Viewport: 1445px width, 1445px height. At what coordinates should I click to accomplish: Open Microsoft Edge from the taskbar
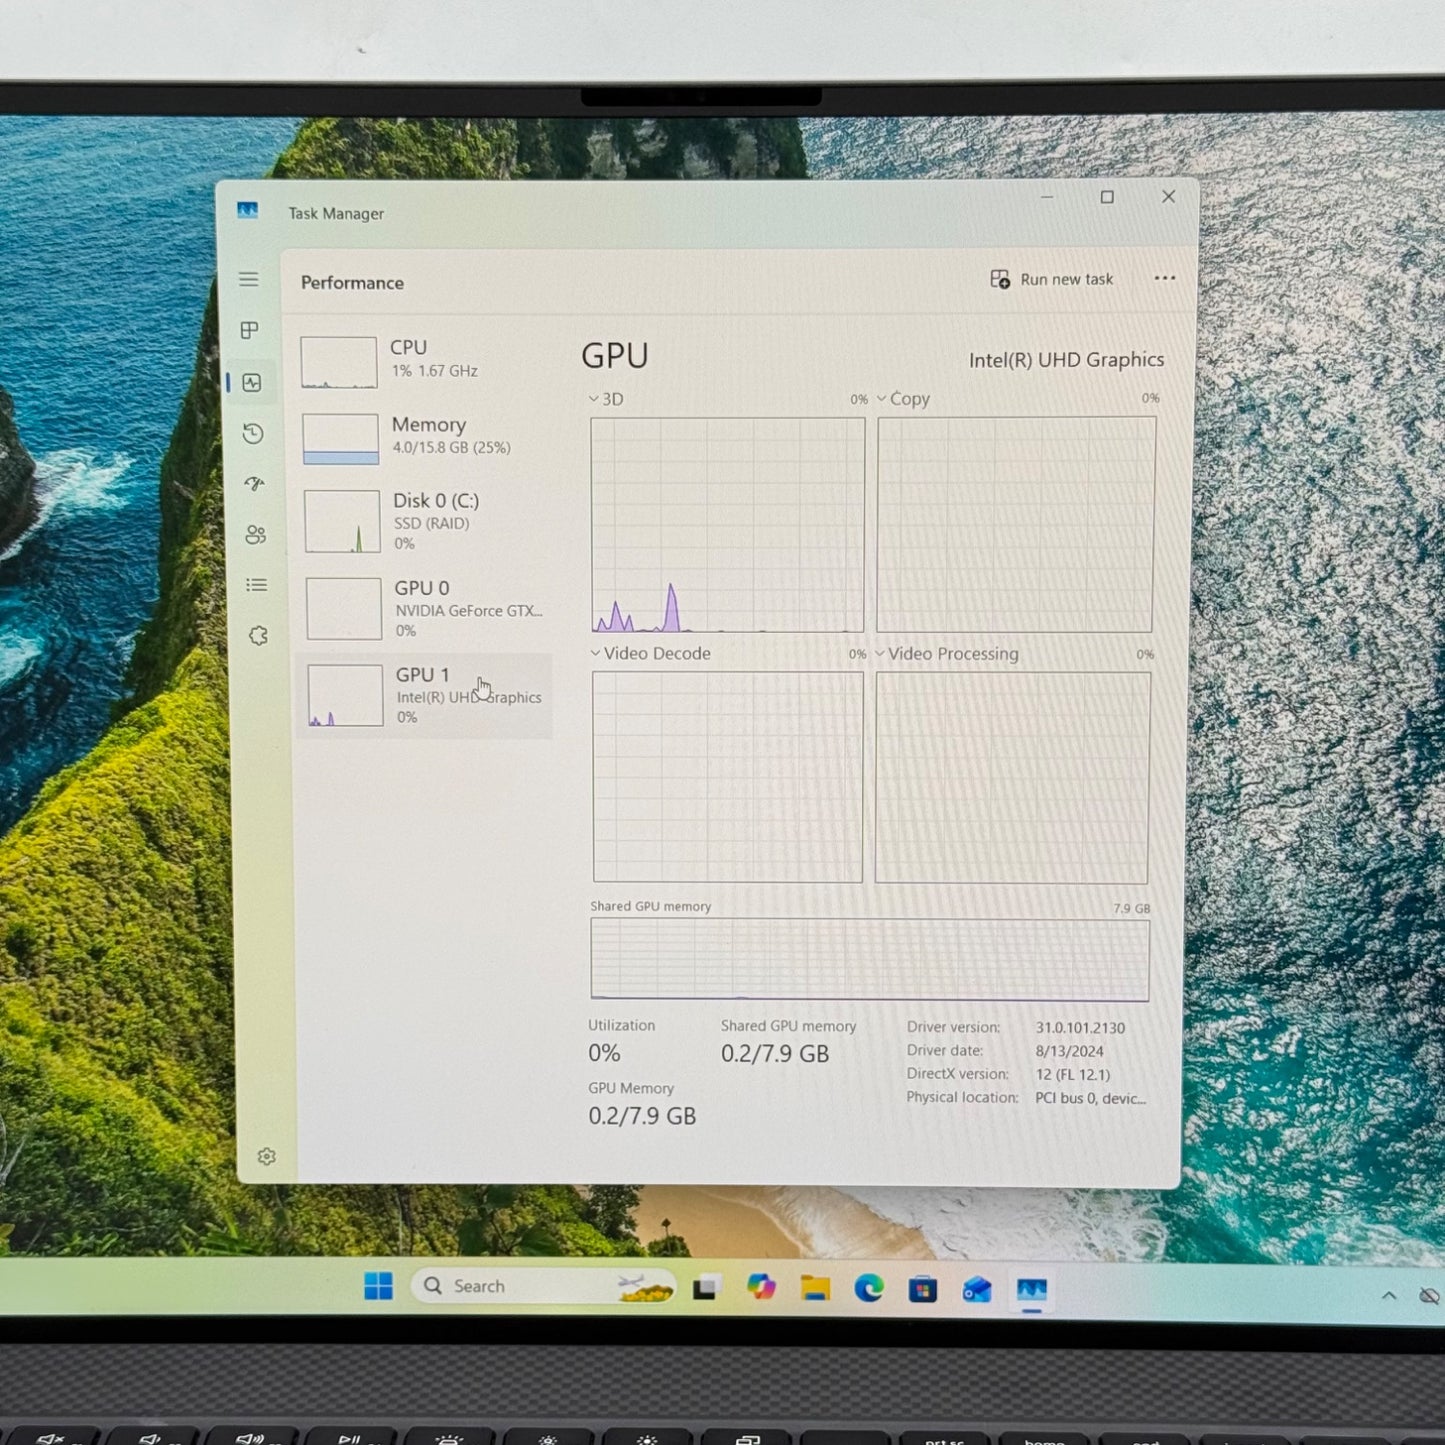coord(868,1289)
